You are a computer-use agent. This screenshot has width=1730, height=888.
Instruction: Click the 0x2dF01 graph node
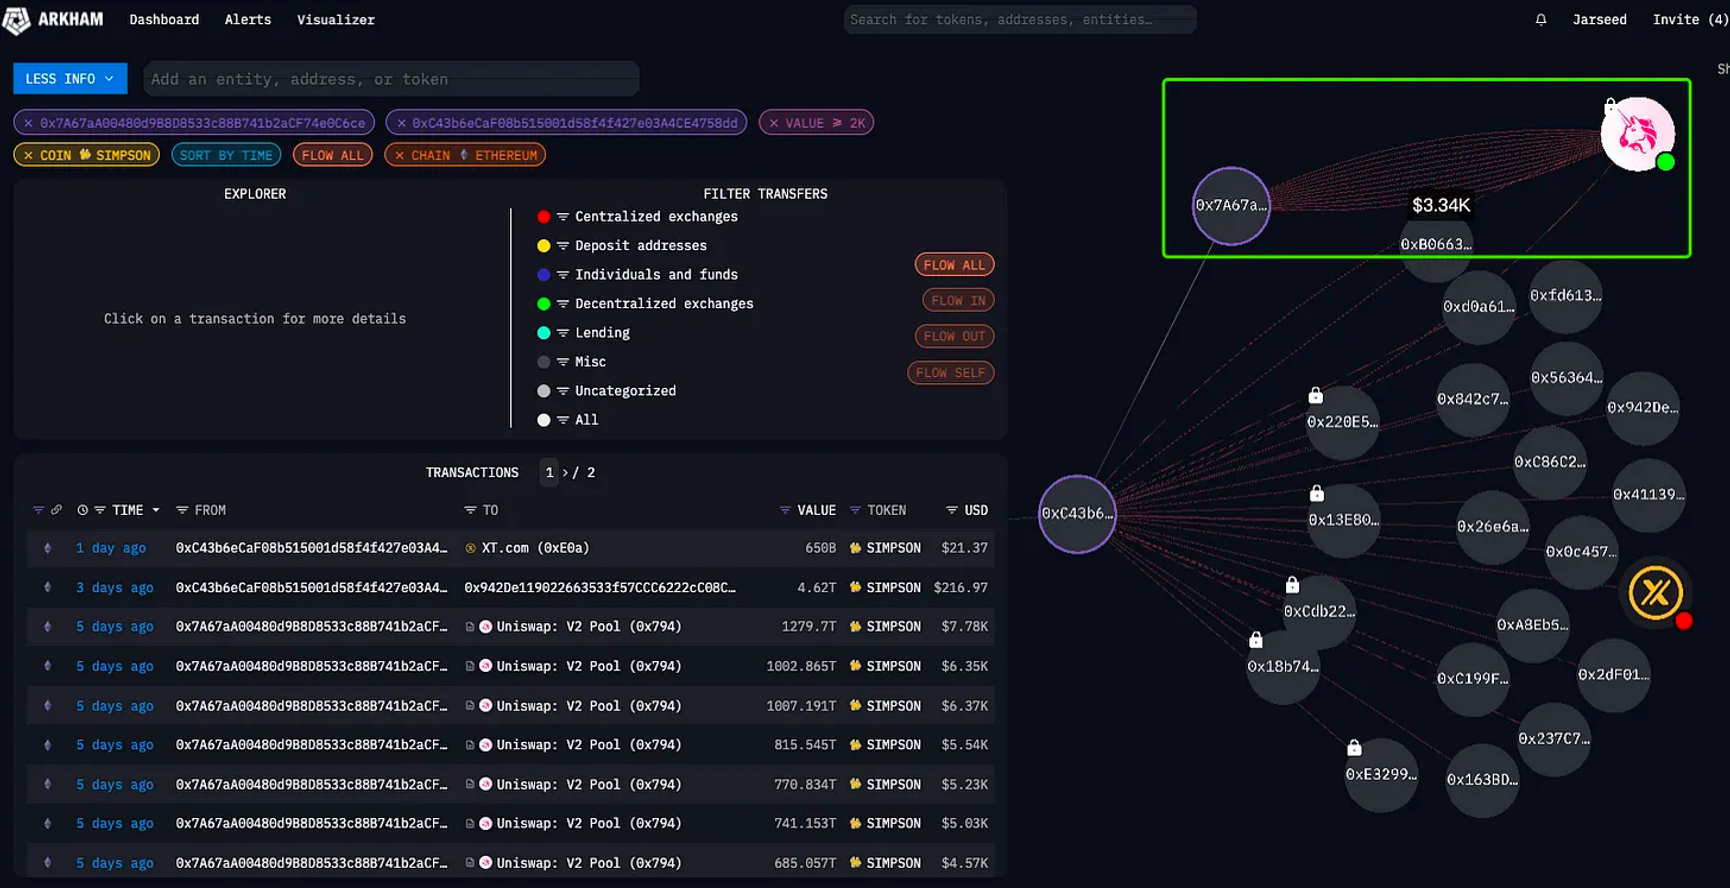coord(1613,675)
